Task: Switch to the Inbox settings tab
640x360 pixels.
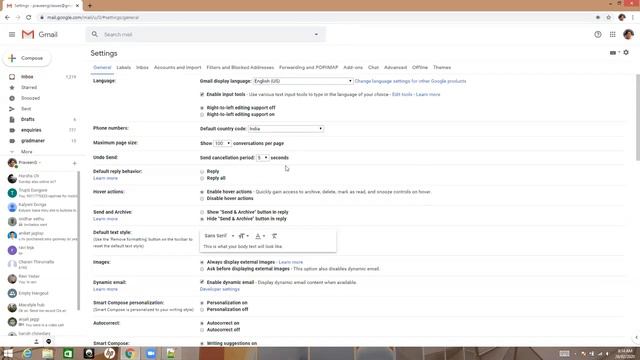Action: [x=142, y=67]
